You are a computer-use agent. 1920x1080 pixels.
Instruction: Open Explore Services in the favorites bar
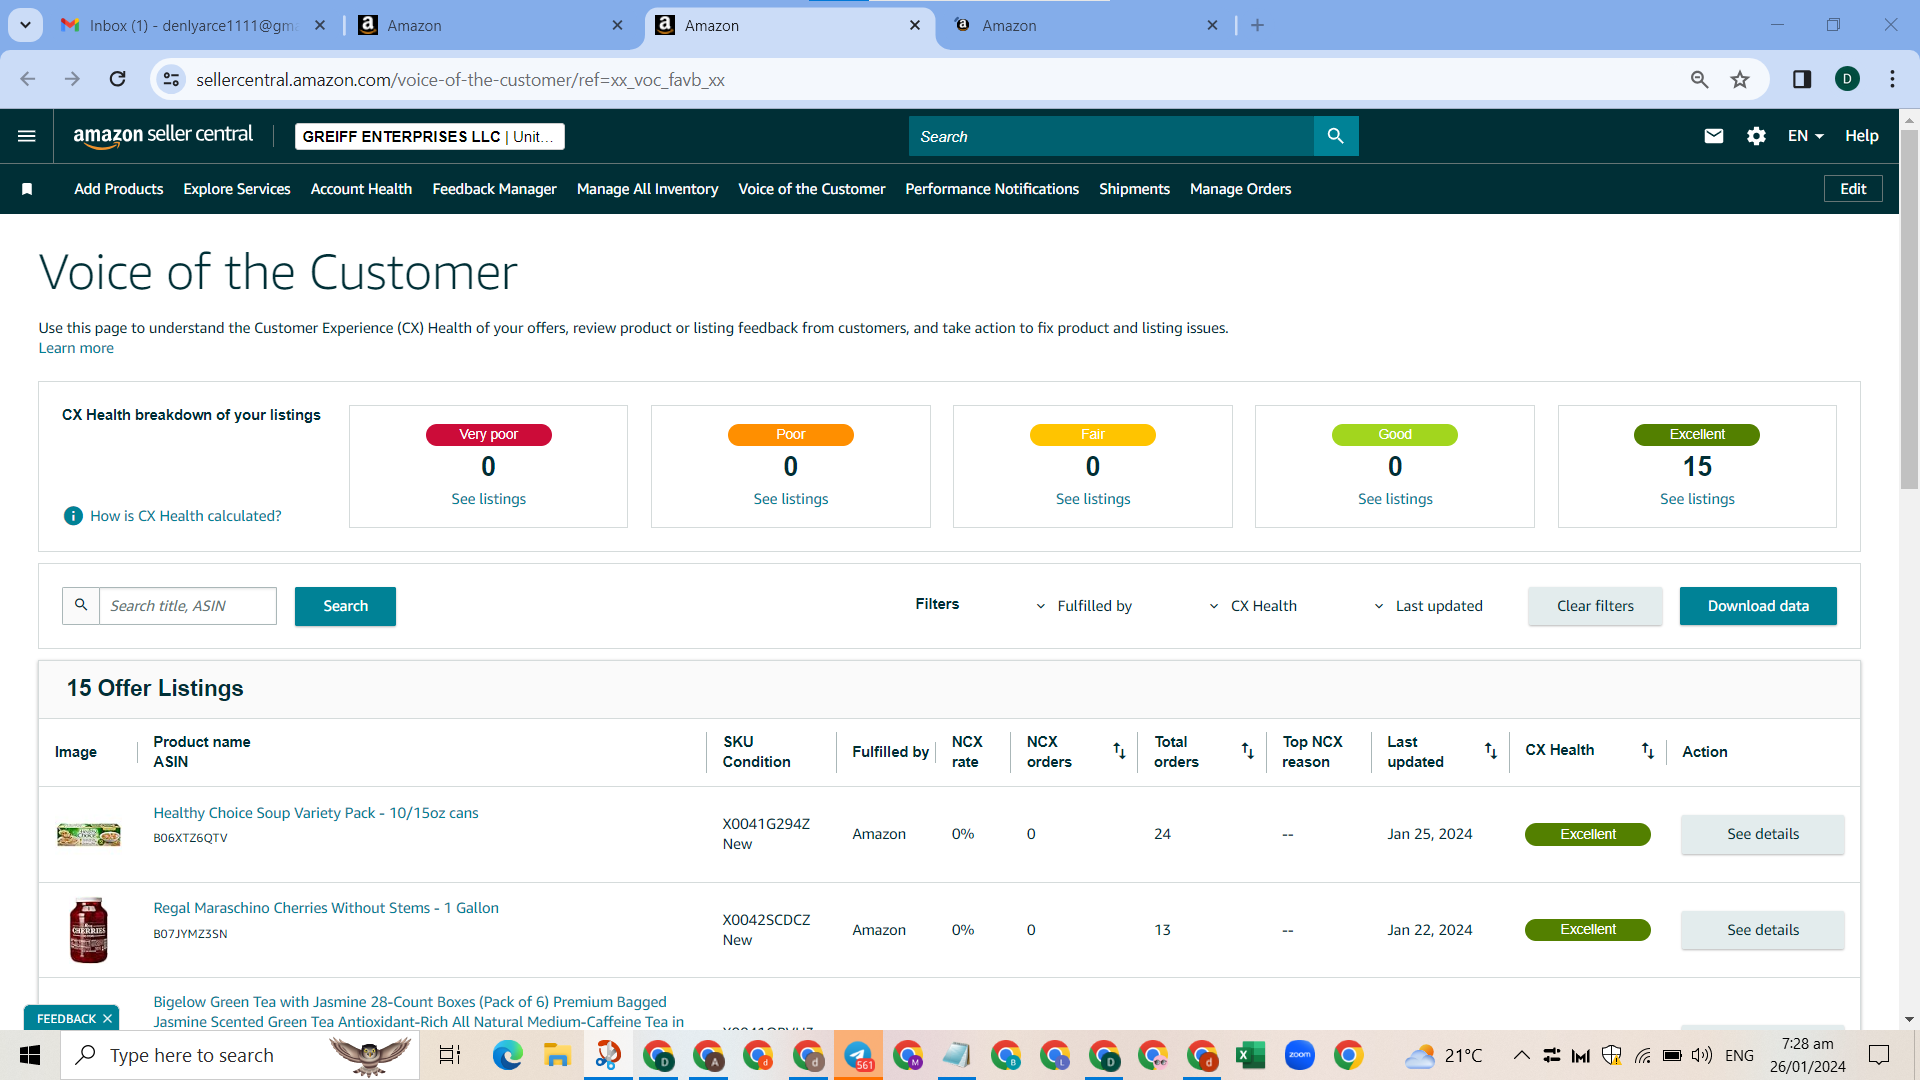click(x=237, y=189)
